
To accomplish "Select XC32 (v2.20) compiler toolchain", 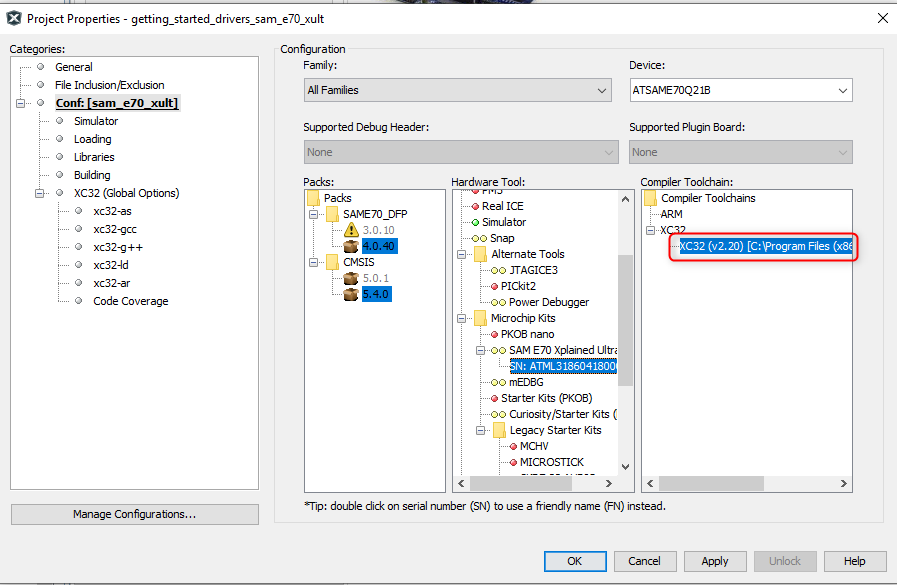I will [764, 246].
